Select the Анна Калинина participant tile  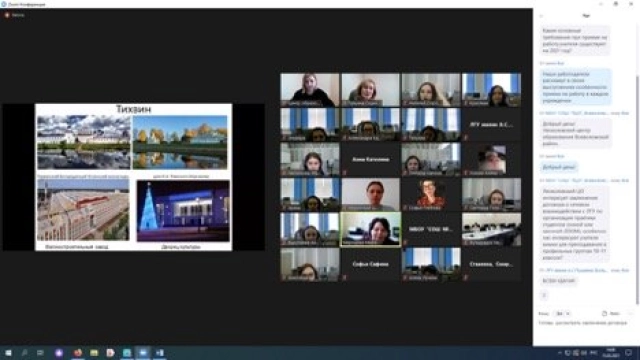tap(370, 159)
